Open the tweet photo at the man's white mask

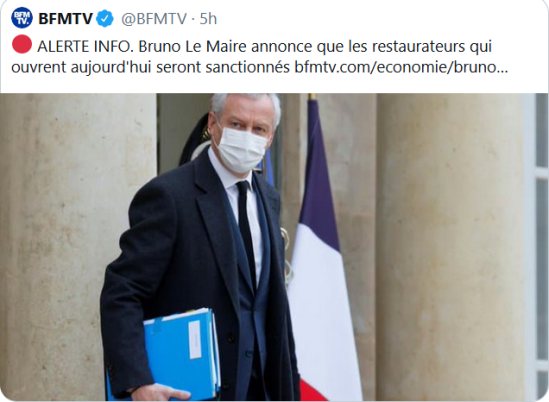point(242,150)
